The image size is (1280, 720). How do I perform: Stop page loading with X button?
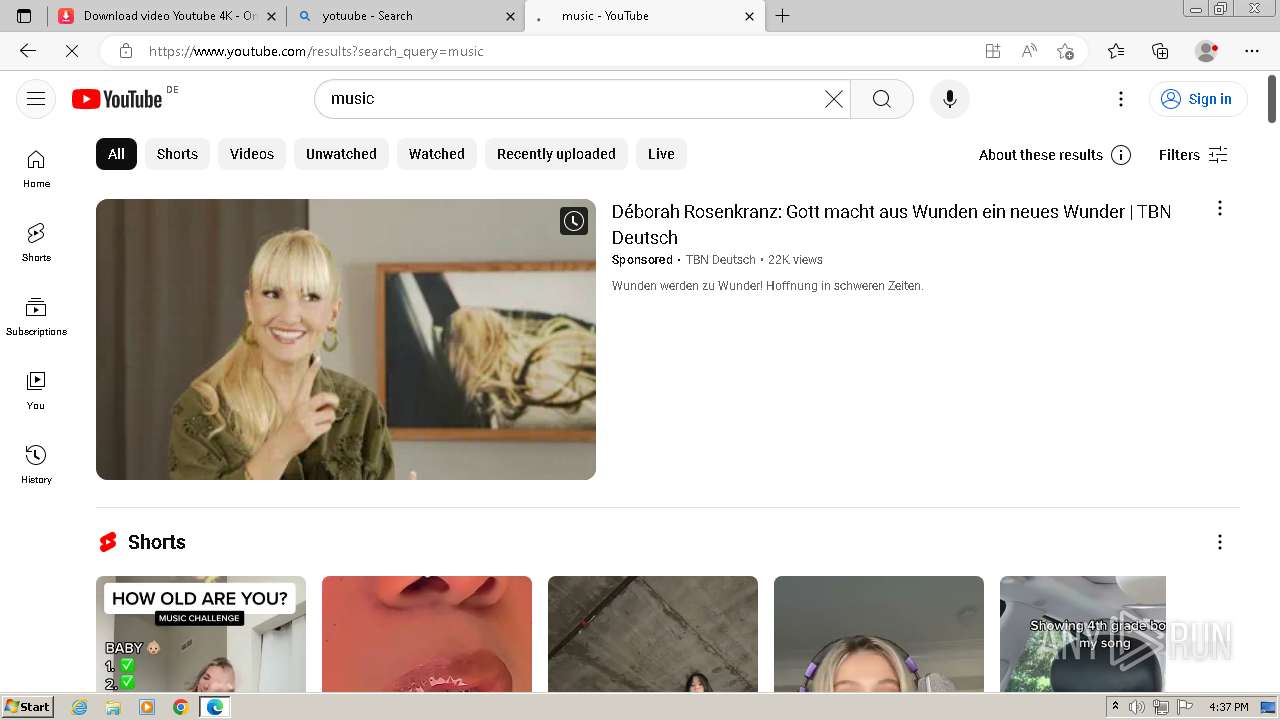(72, 51)
